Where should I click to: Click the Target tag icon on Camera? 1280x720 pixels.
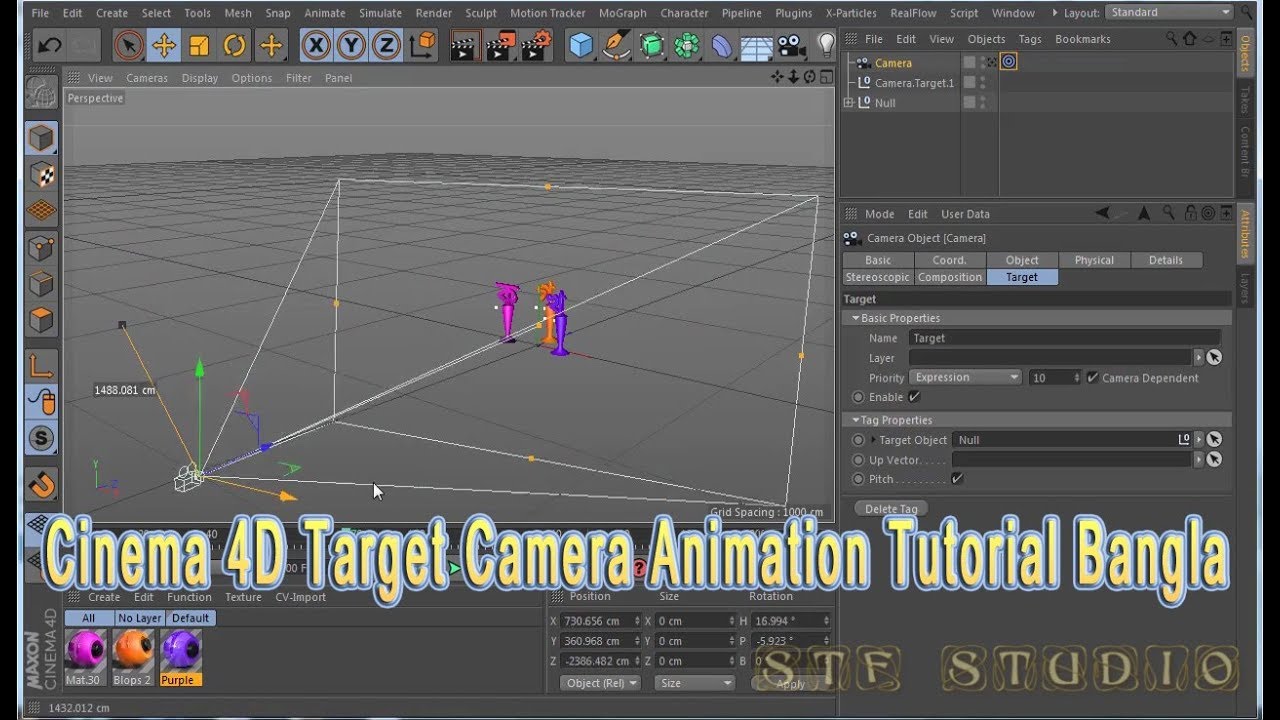(1008, 62)
